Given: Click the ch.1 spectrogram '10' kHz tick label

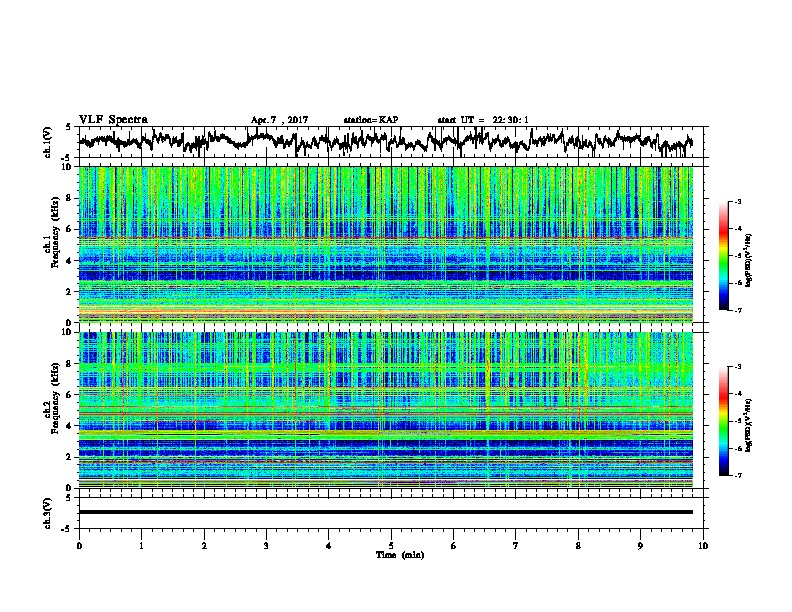Looking at the screenshot, I should (67, 167).
